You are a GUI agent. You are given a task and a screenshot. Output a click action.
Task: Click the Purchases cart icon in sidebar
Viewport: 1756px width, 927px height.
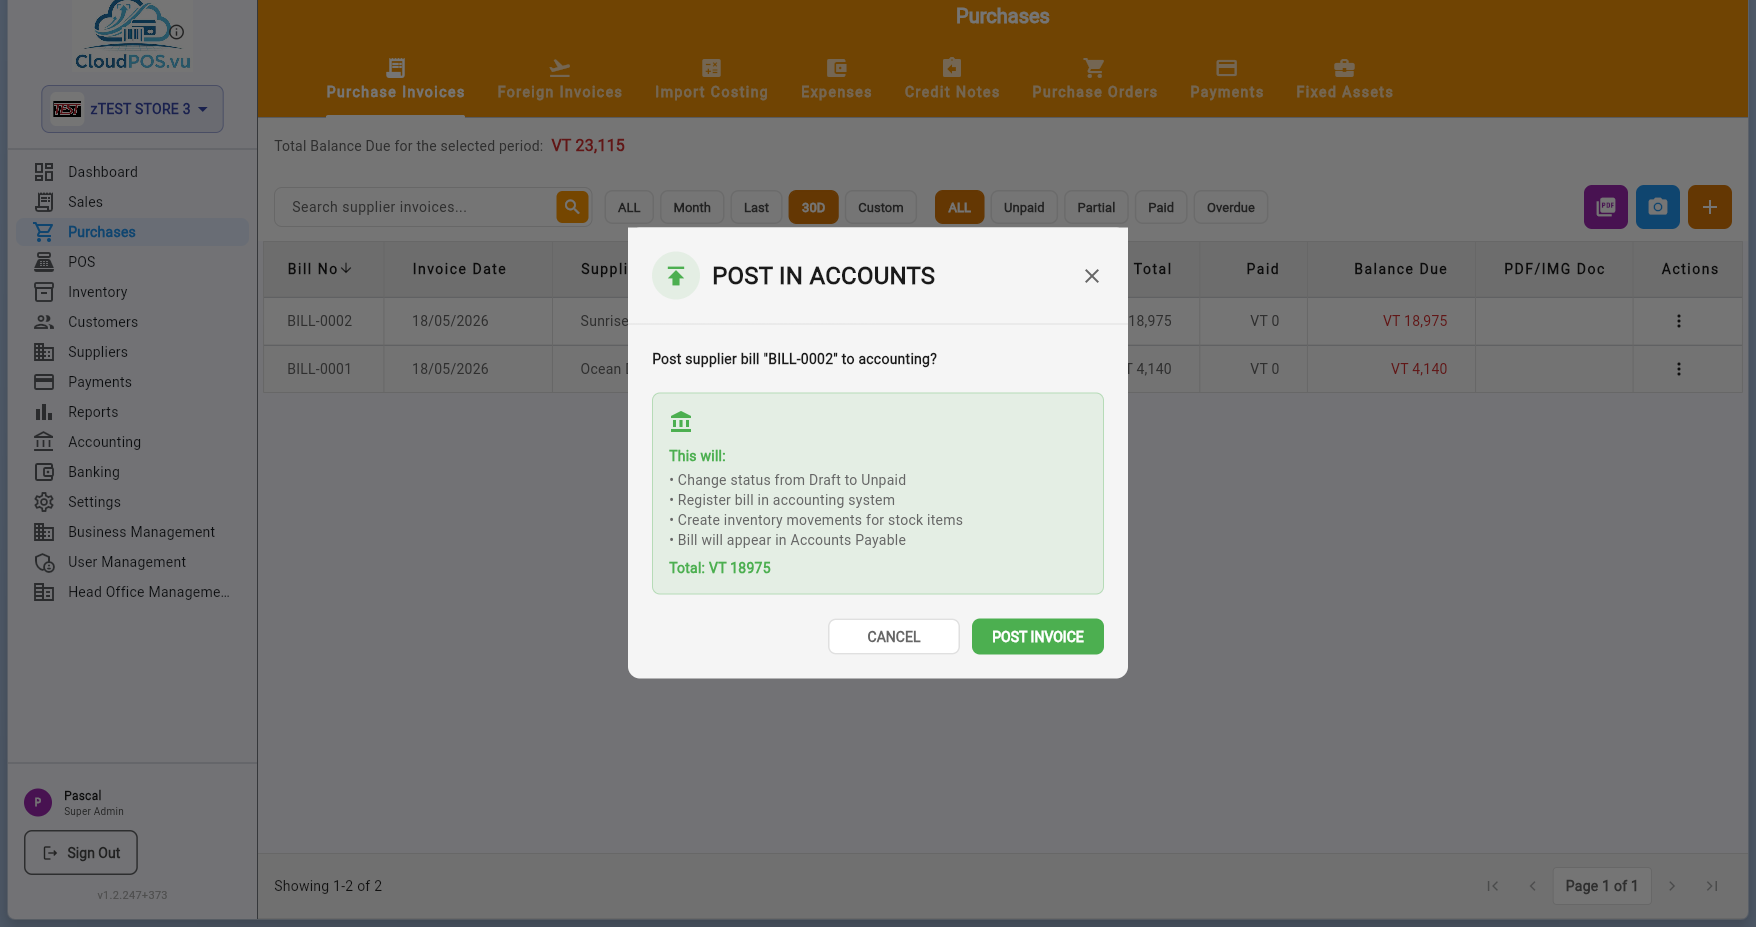click(x=44, y=232)
